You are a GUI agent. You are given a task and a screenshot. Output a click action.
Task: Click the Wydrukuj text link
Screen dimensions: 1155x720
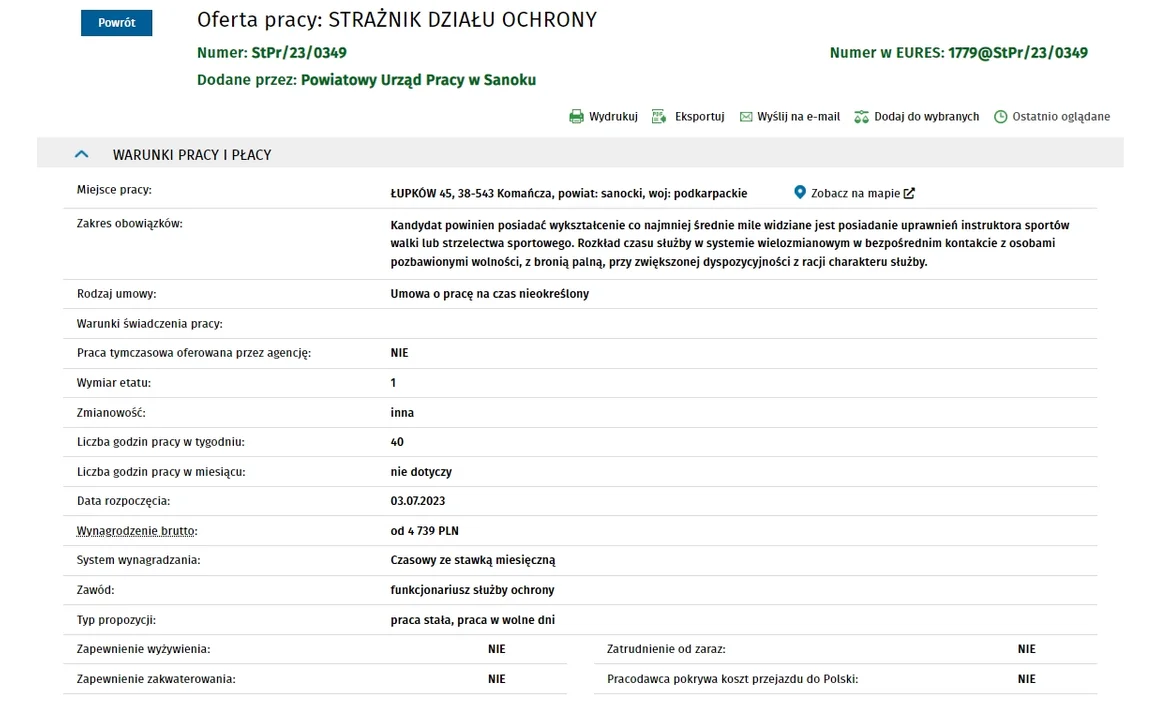614,116
